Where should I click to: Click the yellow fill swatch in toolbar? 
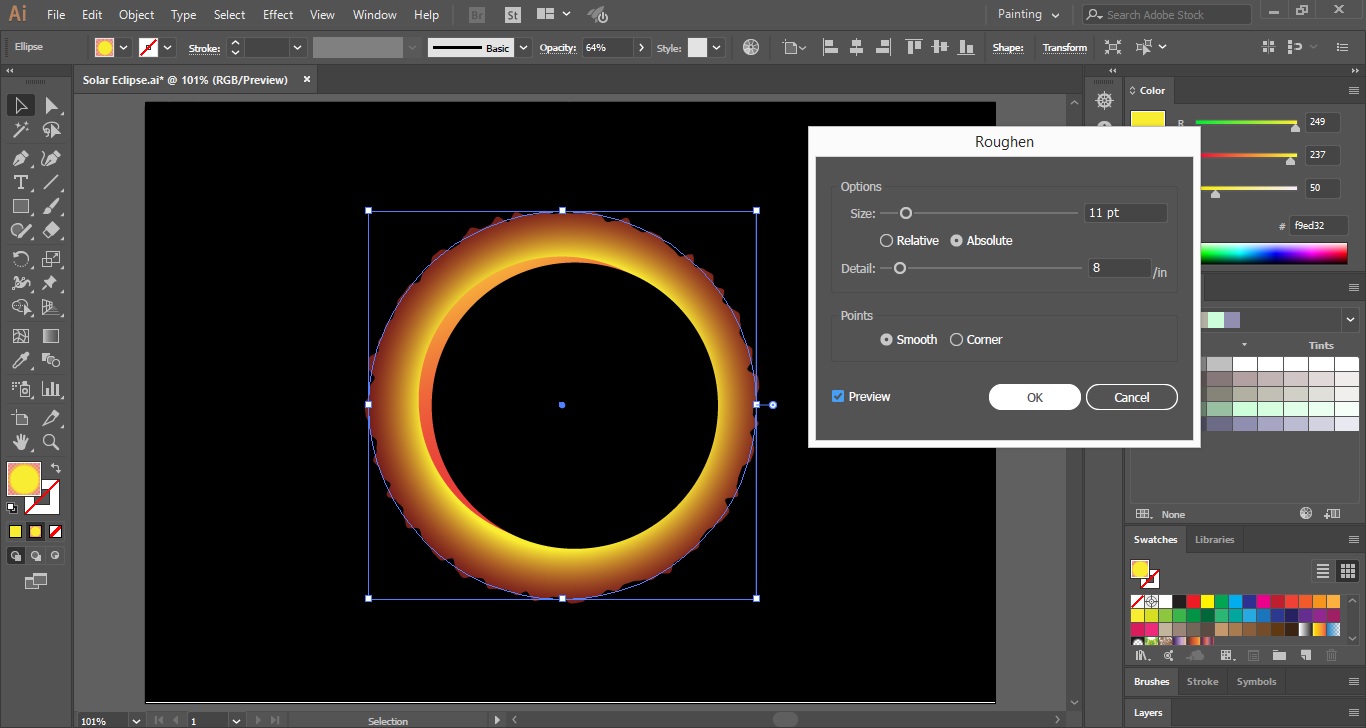pyautogui.click(x=22, y=479)
